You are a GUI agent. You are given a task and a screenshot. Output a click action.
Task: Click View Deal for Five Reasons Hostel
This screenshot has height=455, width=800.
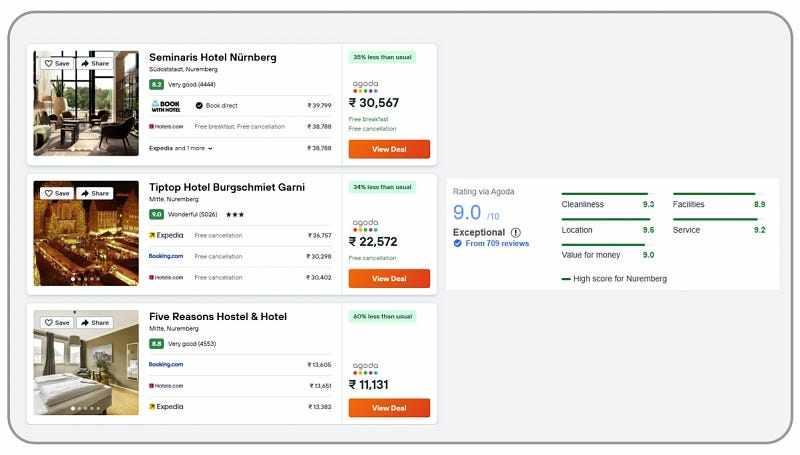point(389,408)
